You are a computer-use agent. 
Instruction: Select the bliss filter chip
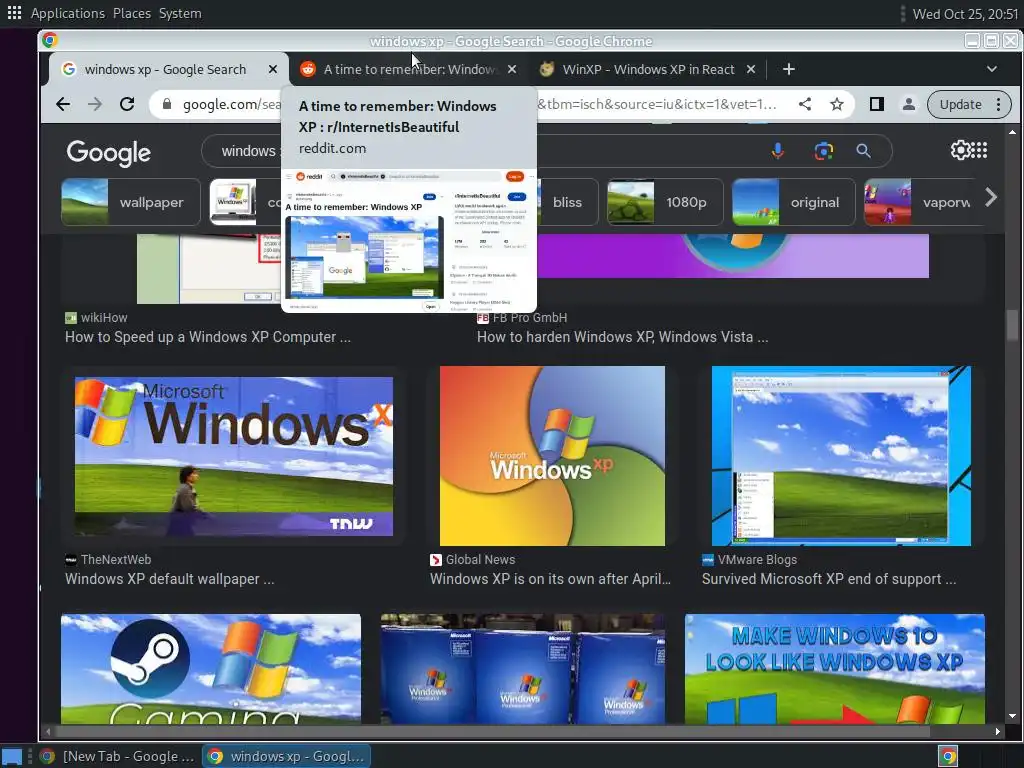pyautogui.click(x=567, y=202)
